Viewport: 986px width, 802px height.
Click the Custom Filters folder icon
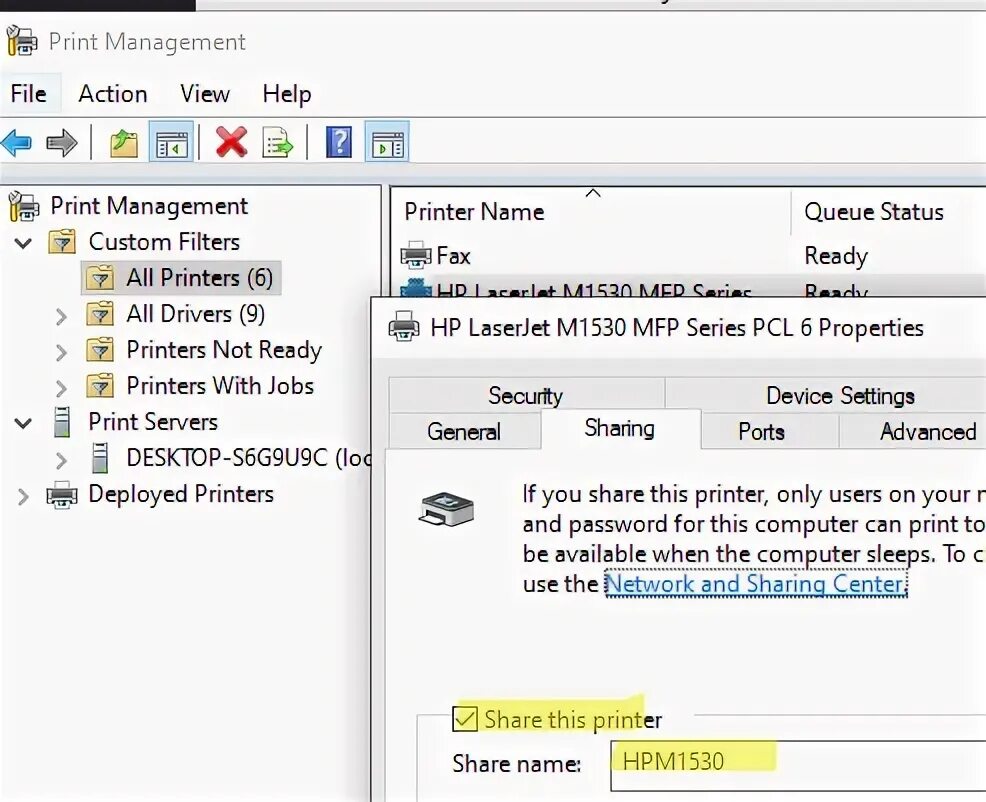click(x=62, y=242)
